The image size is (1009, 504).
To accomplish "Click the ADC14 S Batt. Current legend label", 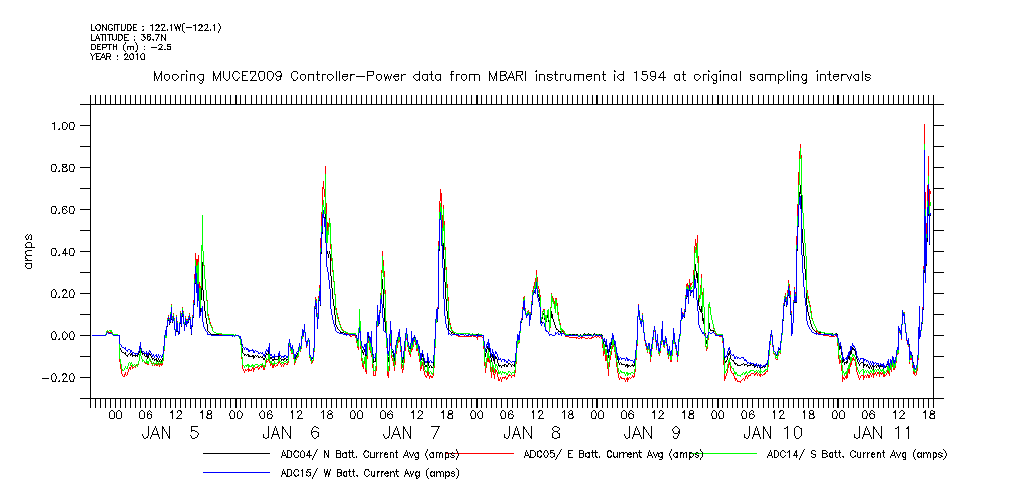I will point(856,454).
